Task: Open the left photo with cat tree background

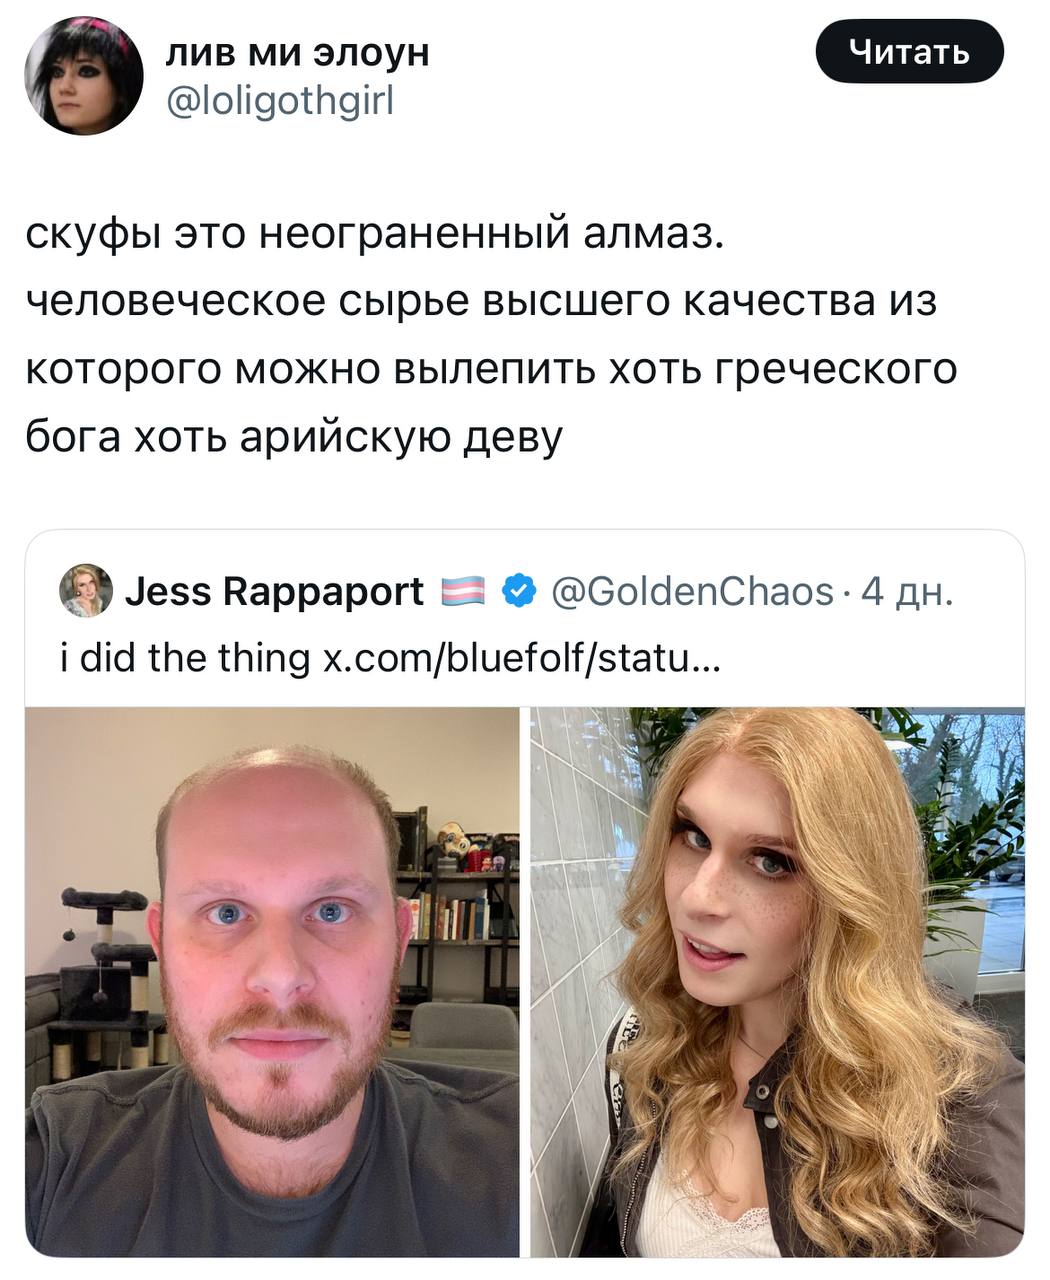Action: click(272, 981)
